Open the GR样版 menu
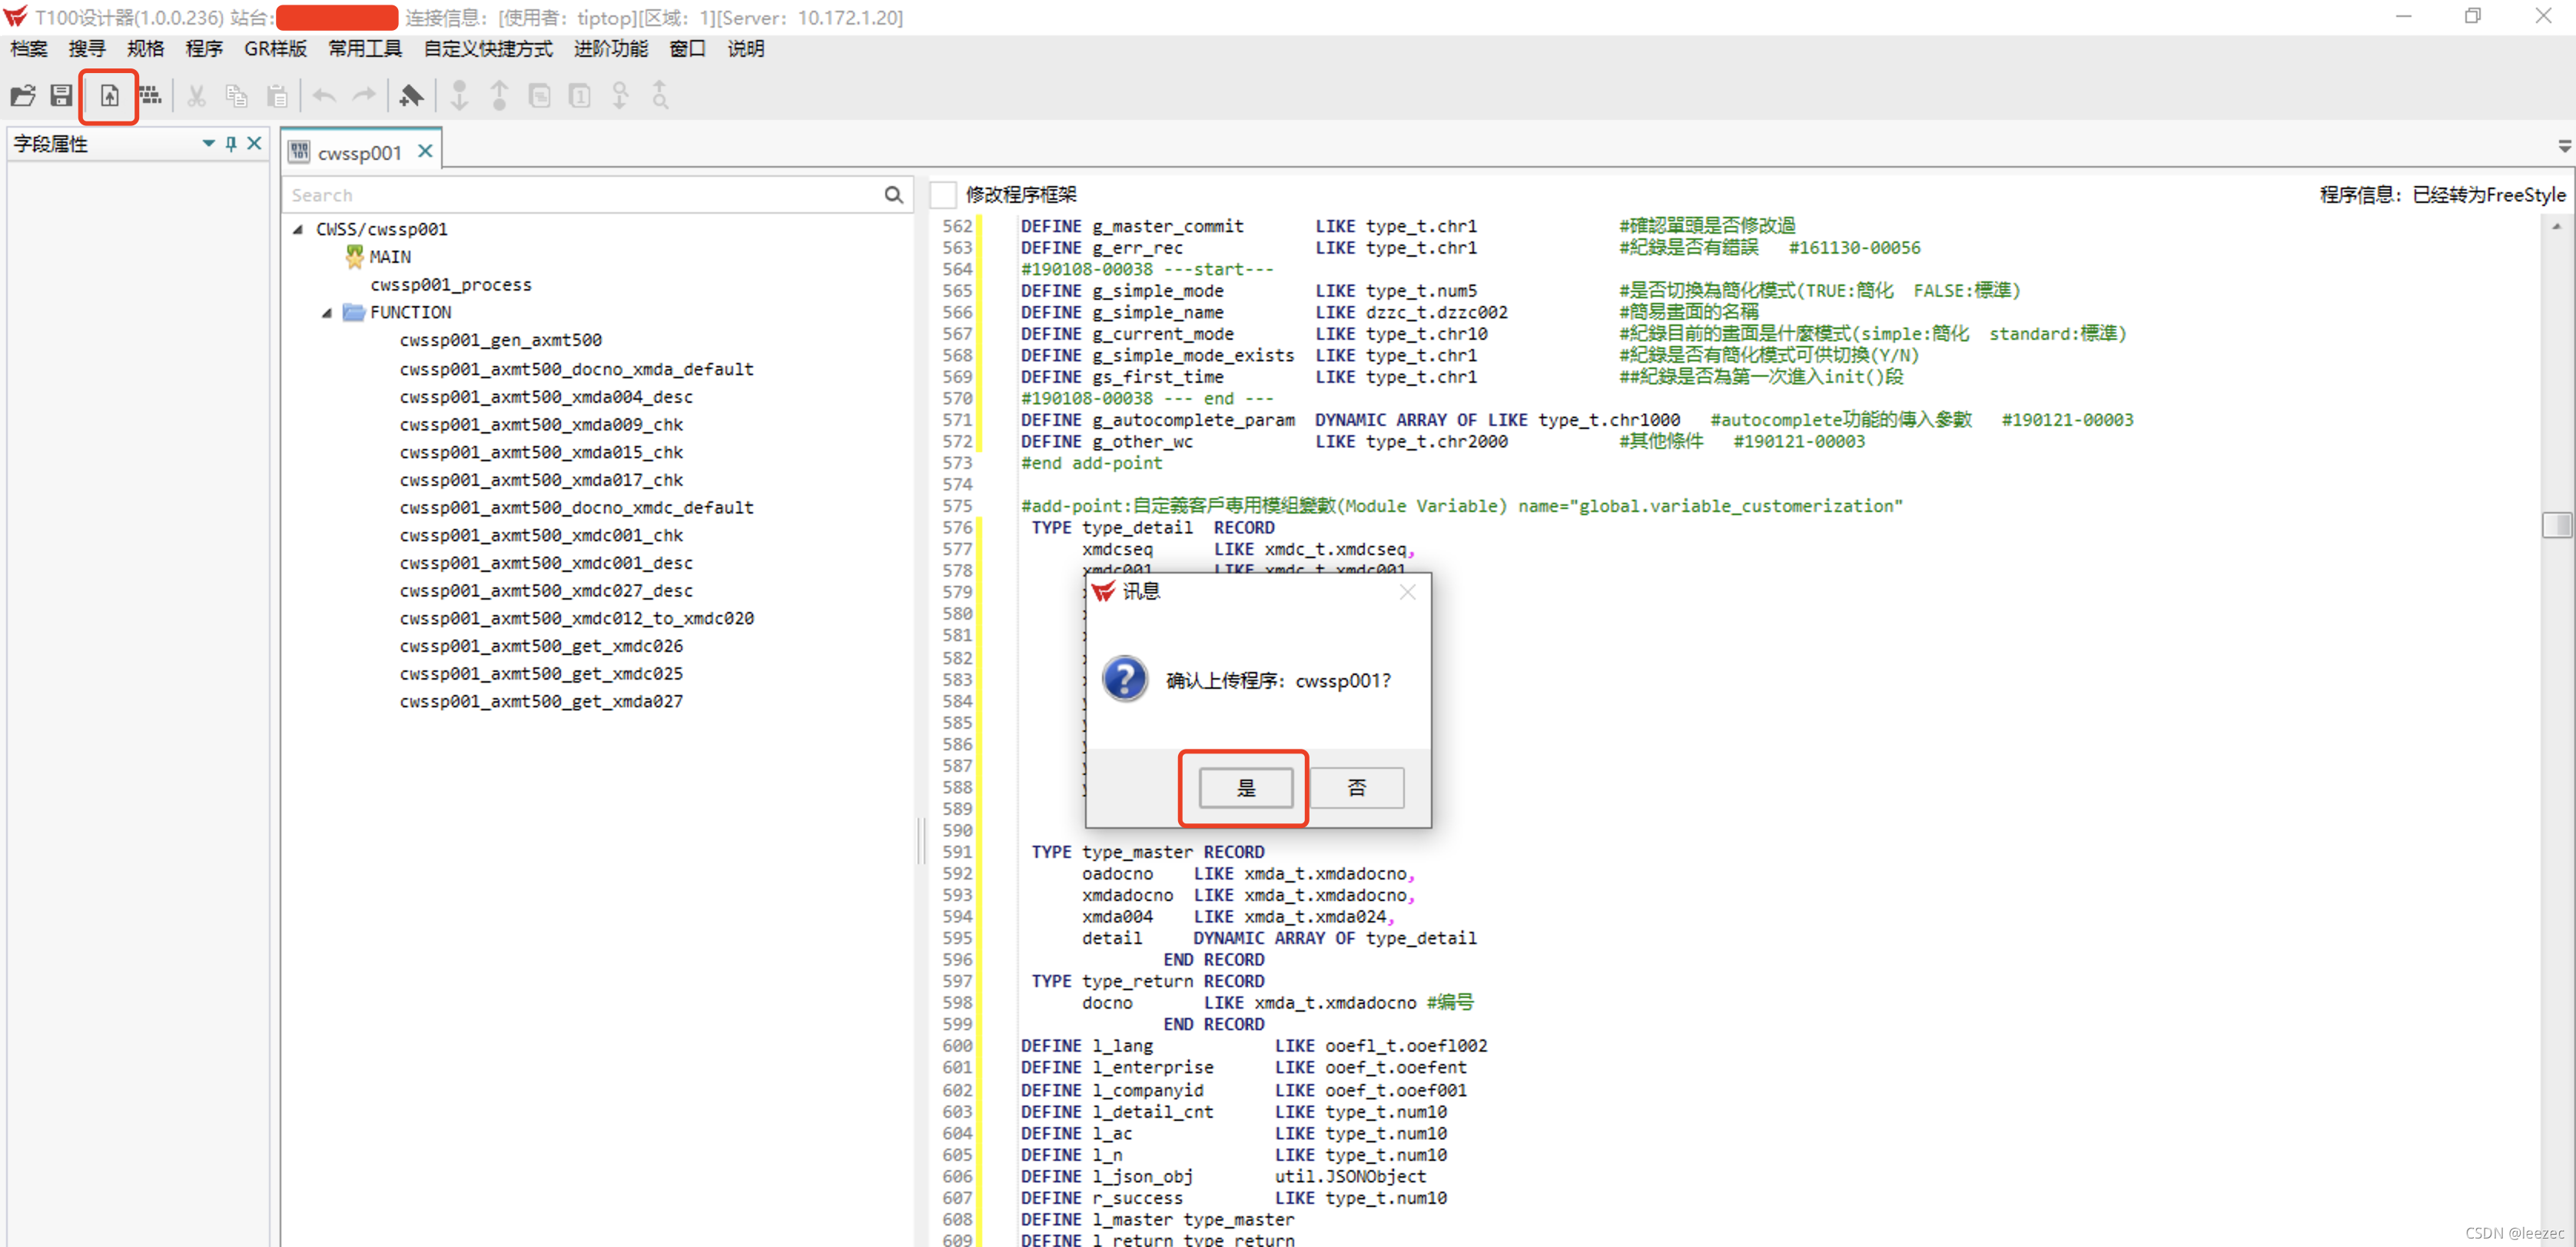The image size is (2576, 1247). 275,49
